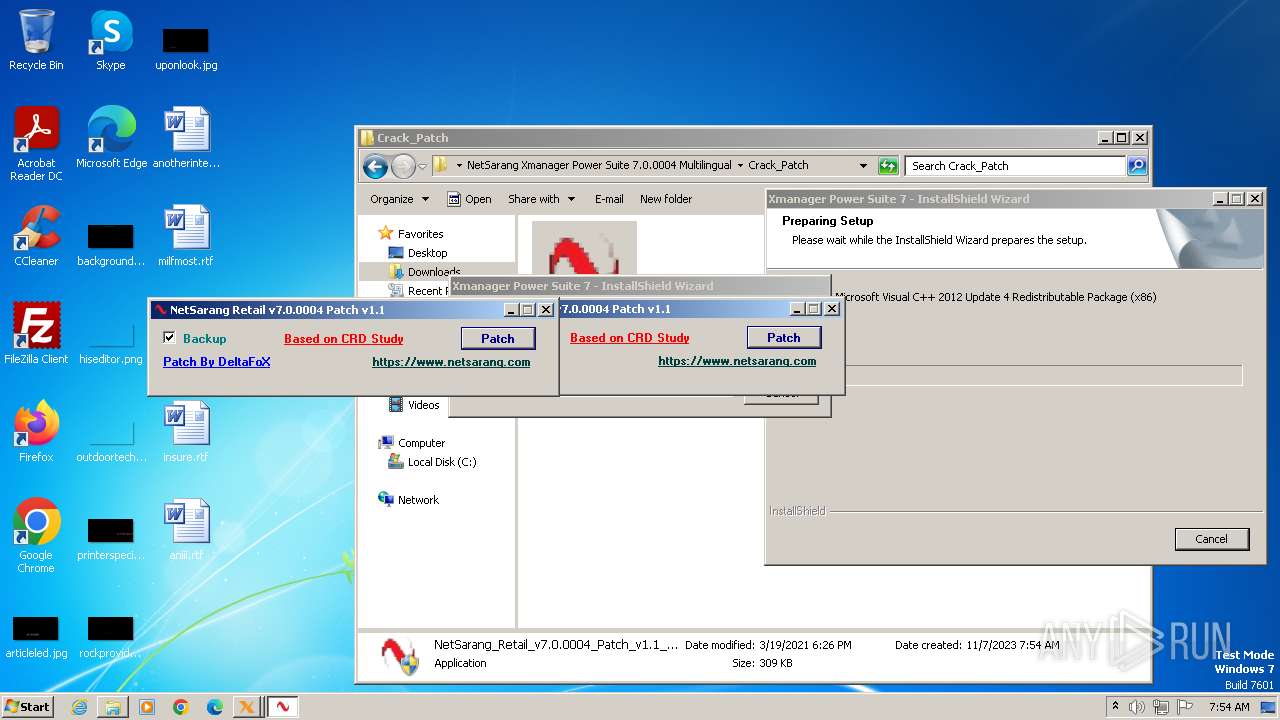Expand the Share with dropdown

pos(541,199)
